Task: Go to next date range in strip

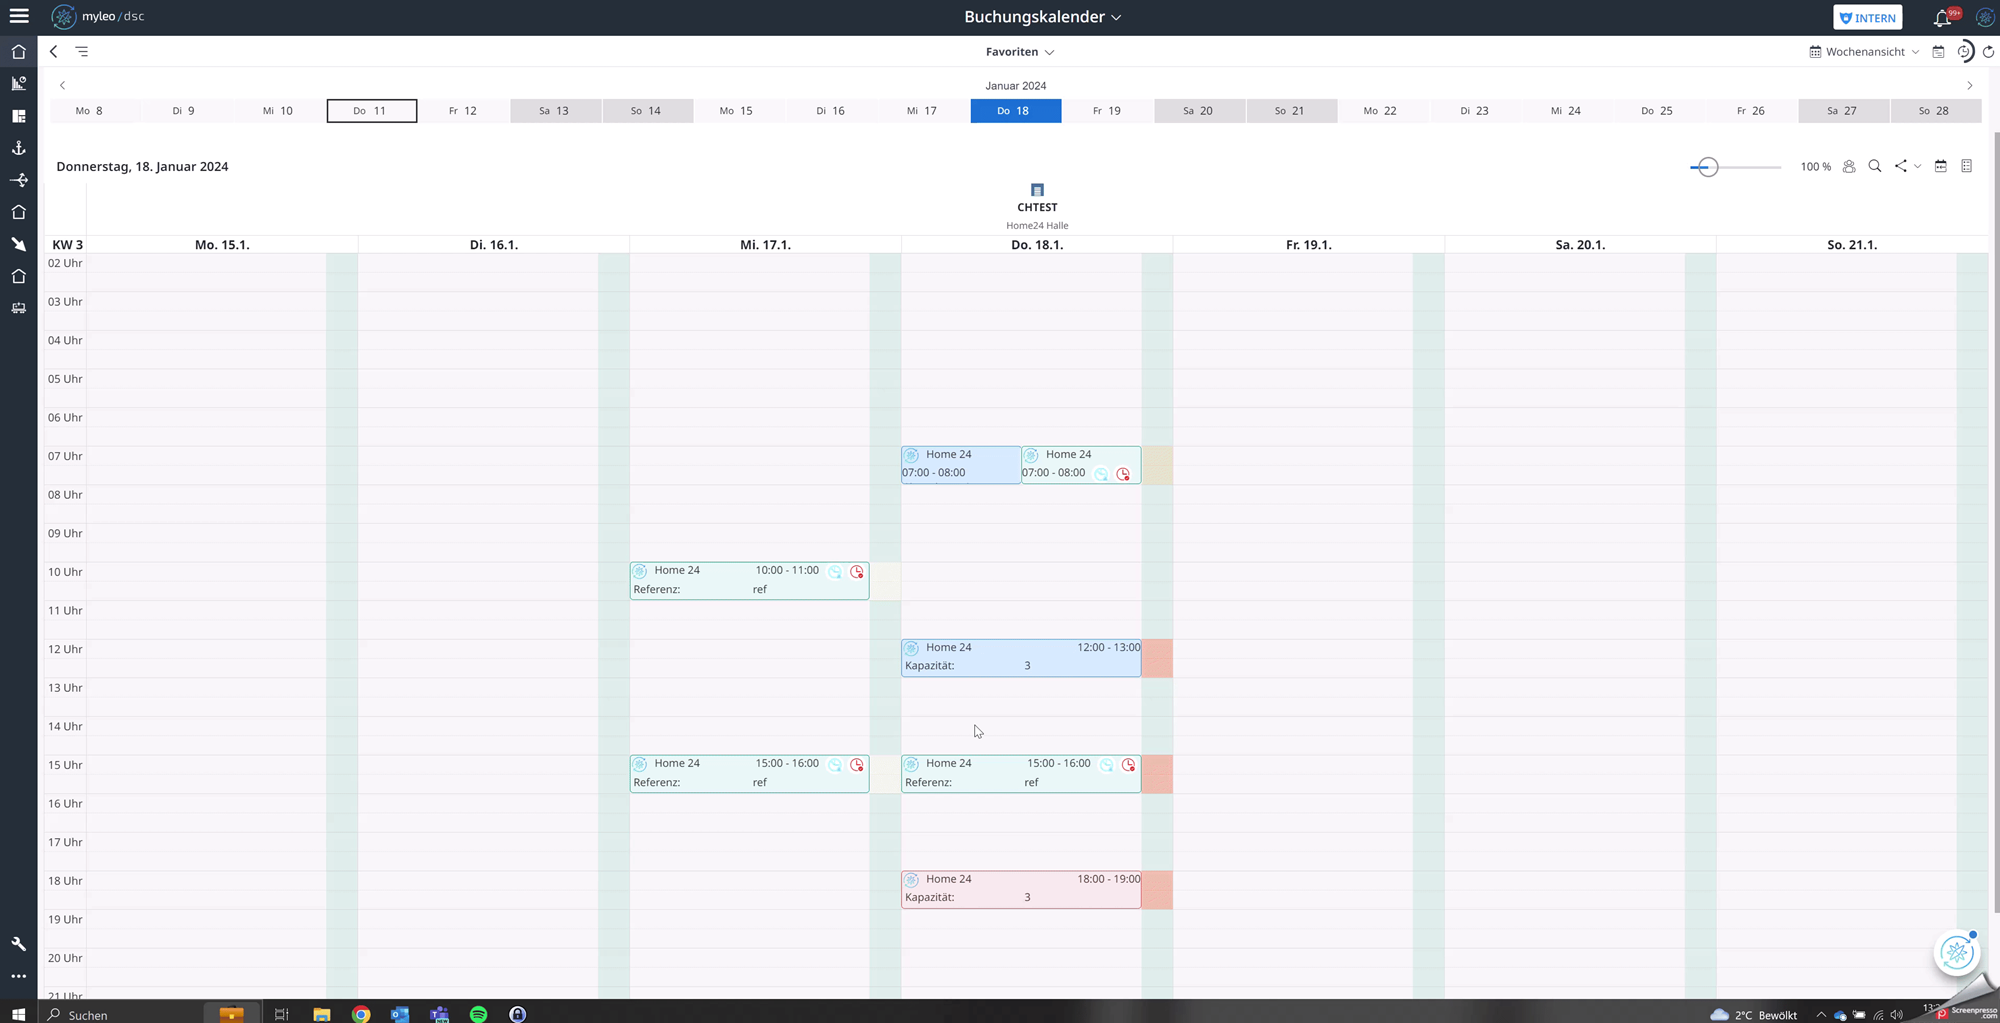Action: tap(1970, 86)
